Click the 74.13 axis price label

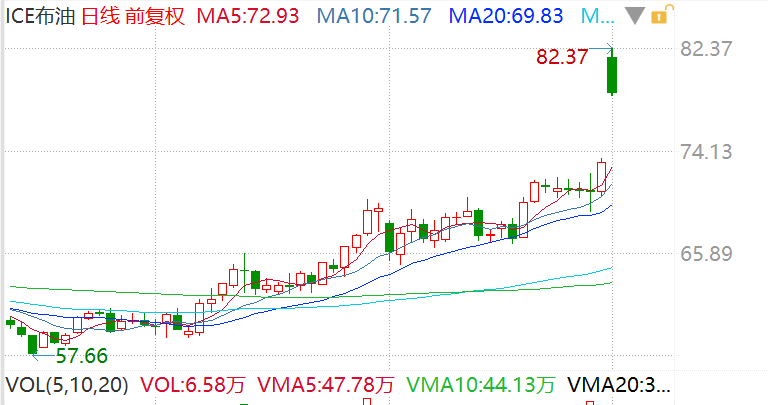pos(706,152)
